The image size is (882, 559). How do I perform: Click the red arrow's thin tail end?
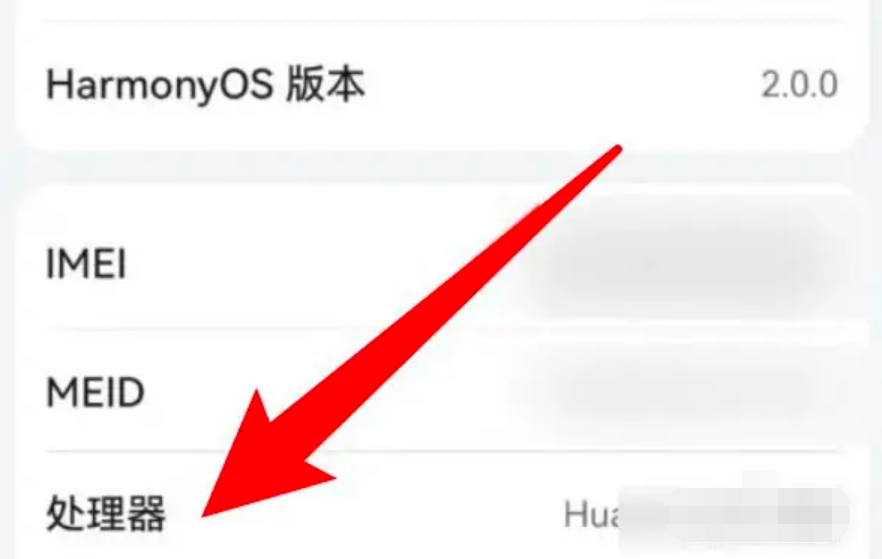point(616,150)
